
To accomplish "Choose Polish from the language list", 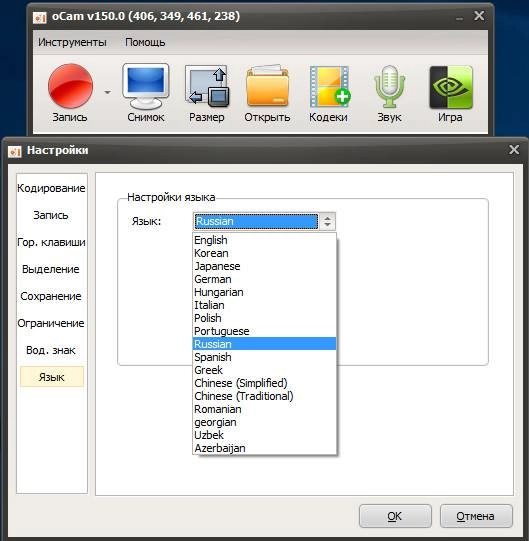I will pyautogui.click(x=264, y=318).
